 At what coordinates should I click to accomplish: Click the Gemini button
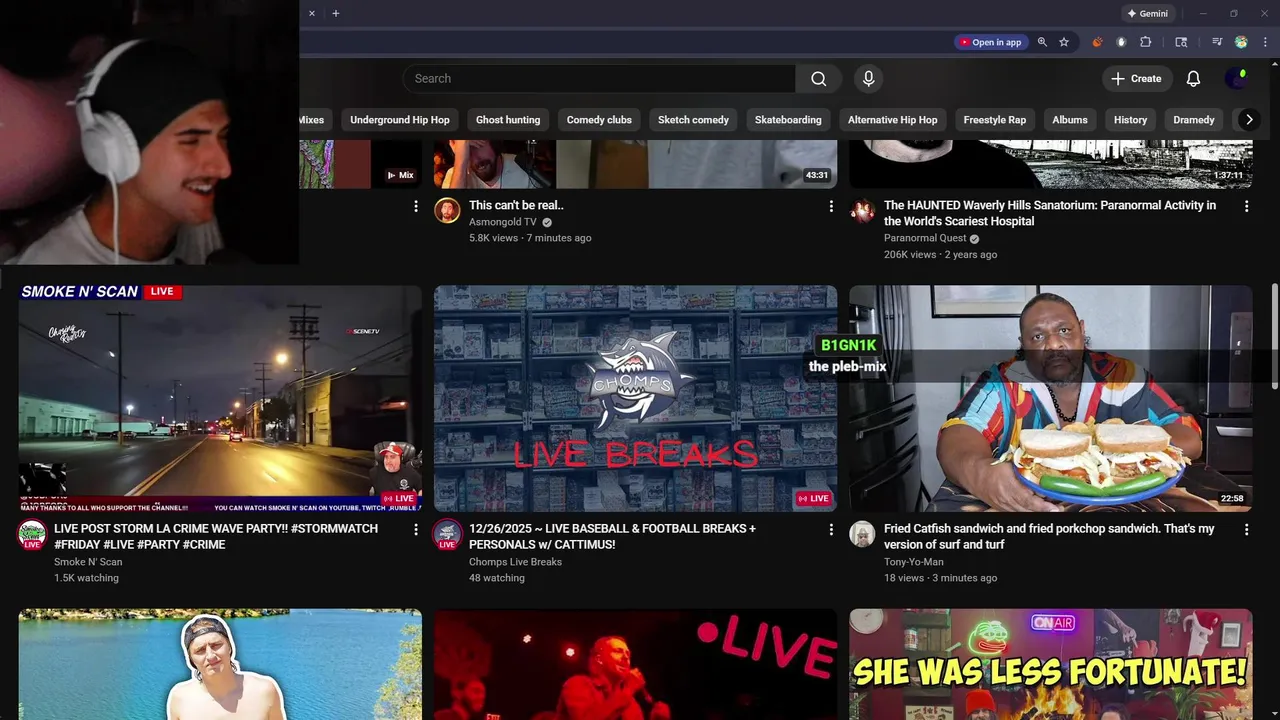tap(1147, 14)
